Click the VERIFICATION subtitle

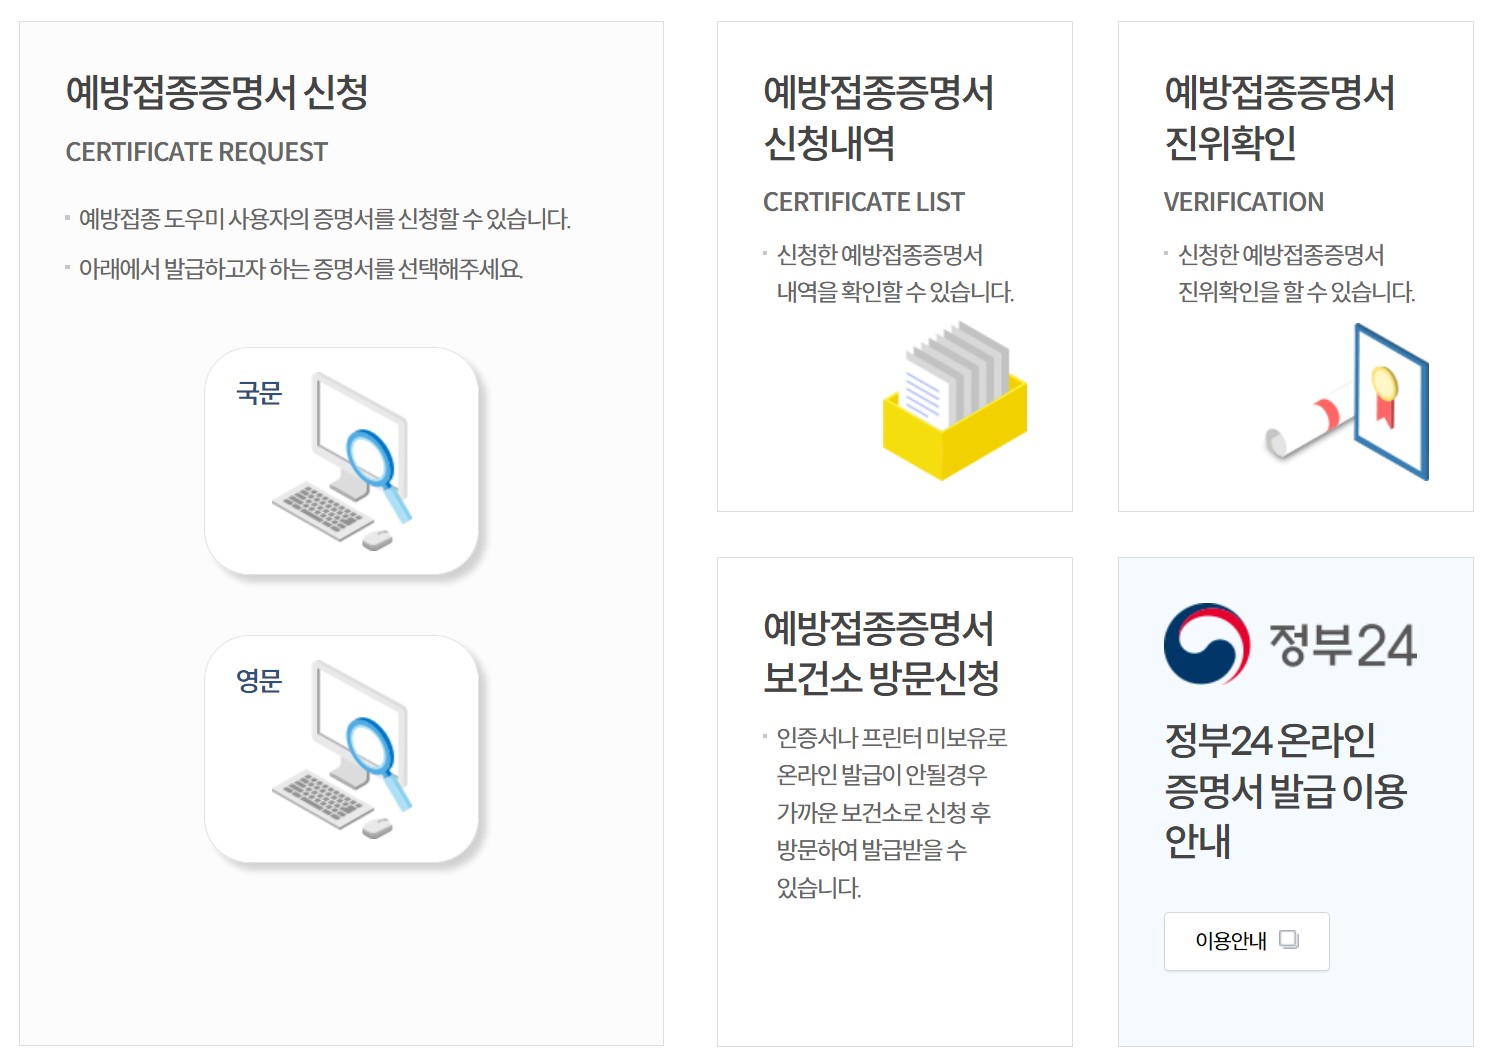1244,202
